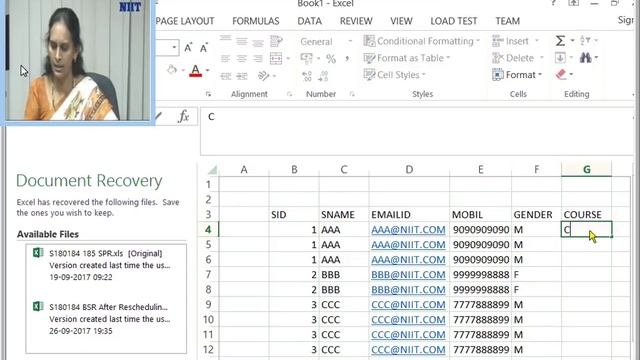Click the AutoSum sigma icon
Viewport: 640px width, 360px height.
point(560,40)
